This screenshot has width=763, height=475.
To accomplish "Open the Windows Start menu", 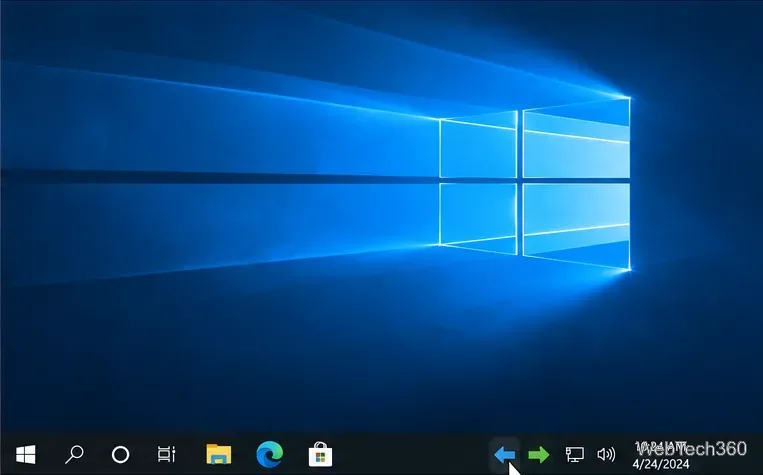I will click(25, 455).
